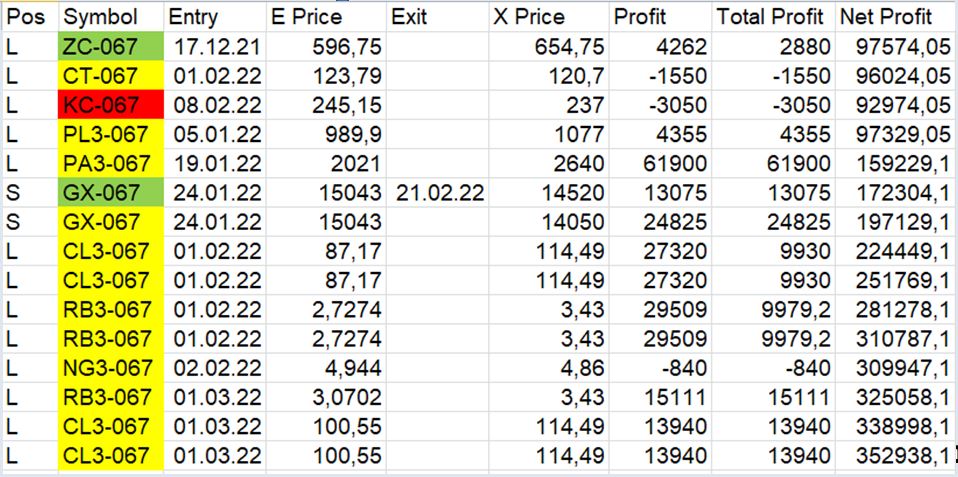Click the PA3-067 symbol cell
958x477 pixels.
108,163
